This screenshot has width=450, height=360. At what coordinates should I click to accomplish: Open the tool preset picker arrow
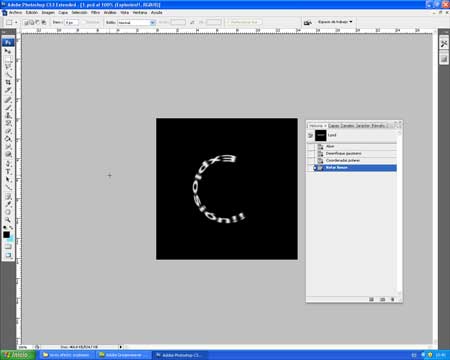16,22
